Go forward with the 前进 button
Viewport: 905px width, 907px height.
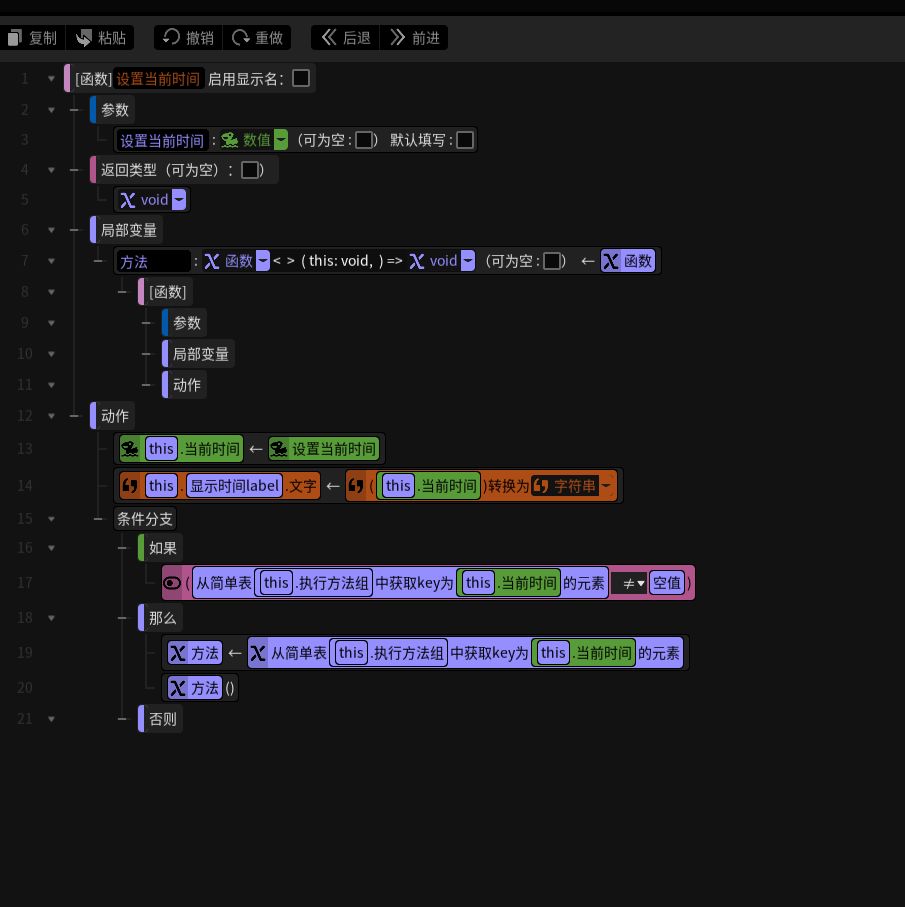(x=414, y=38)
